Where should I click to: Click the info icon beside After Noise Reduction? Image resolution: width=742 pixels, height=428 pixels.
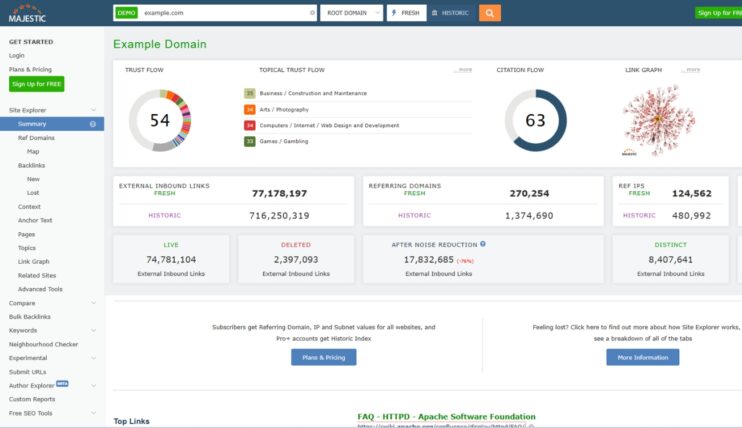(x=483, y=243)
